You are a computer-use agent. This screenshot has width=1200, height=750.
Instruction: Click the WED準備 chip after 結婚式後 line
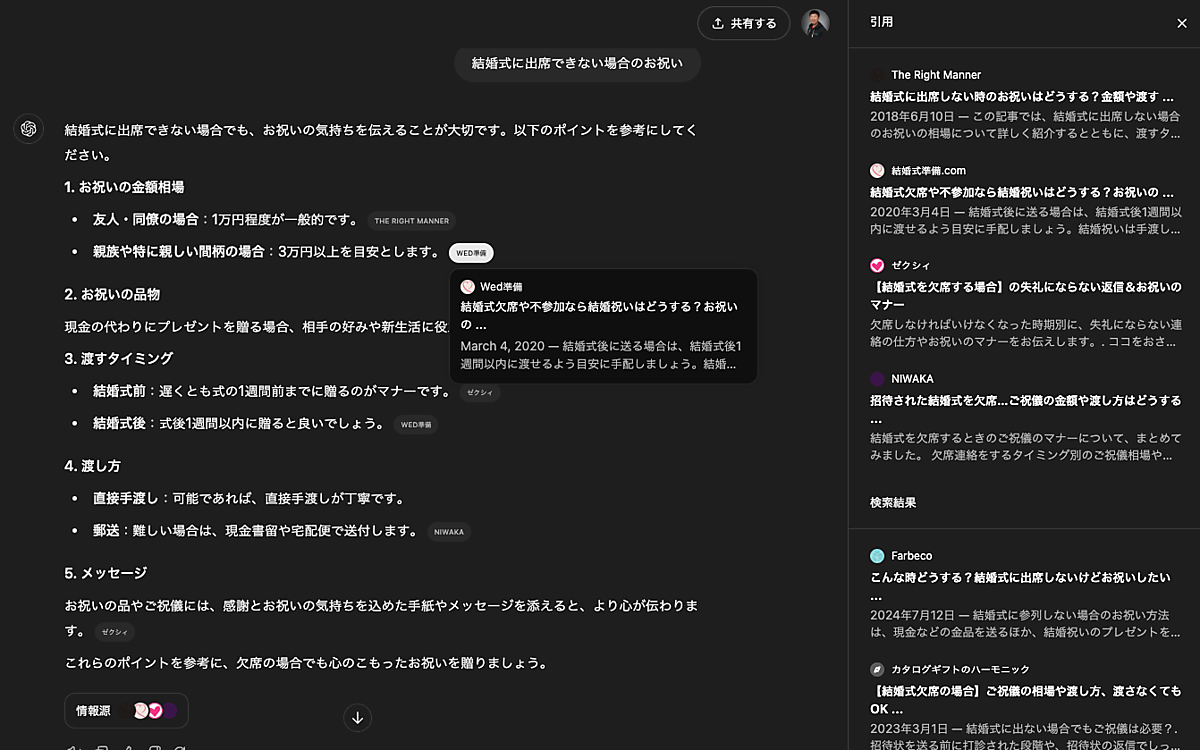(x=415, y=424)
